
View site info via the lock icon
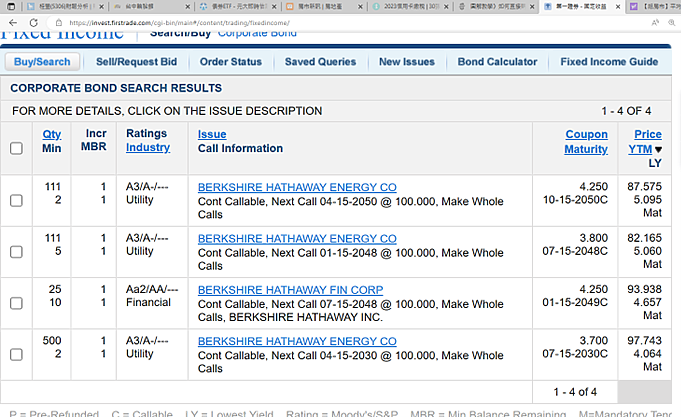pos(59,23)
